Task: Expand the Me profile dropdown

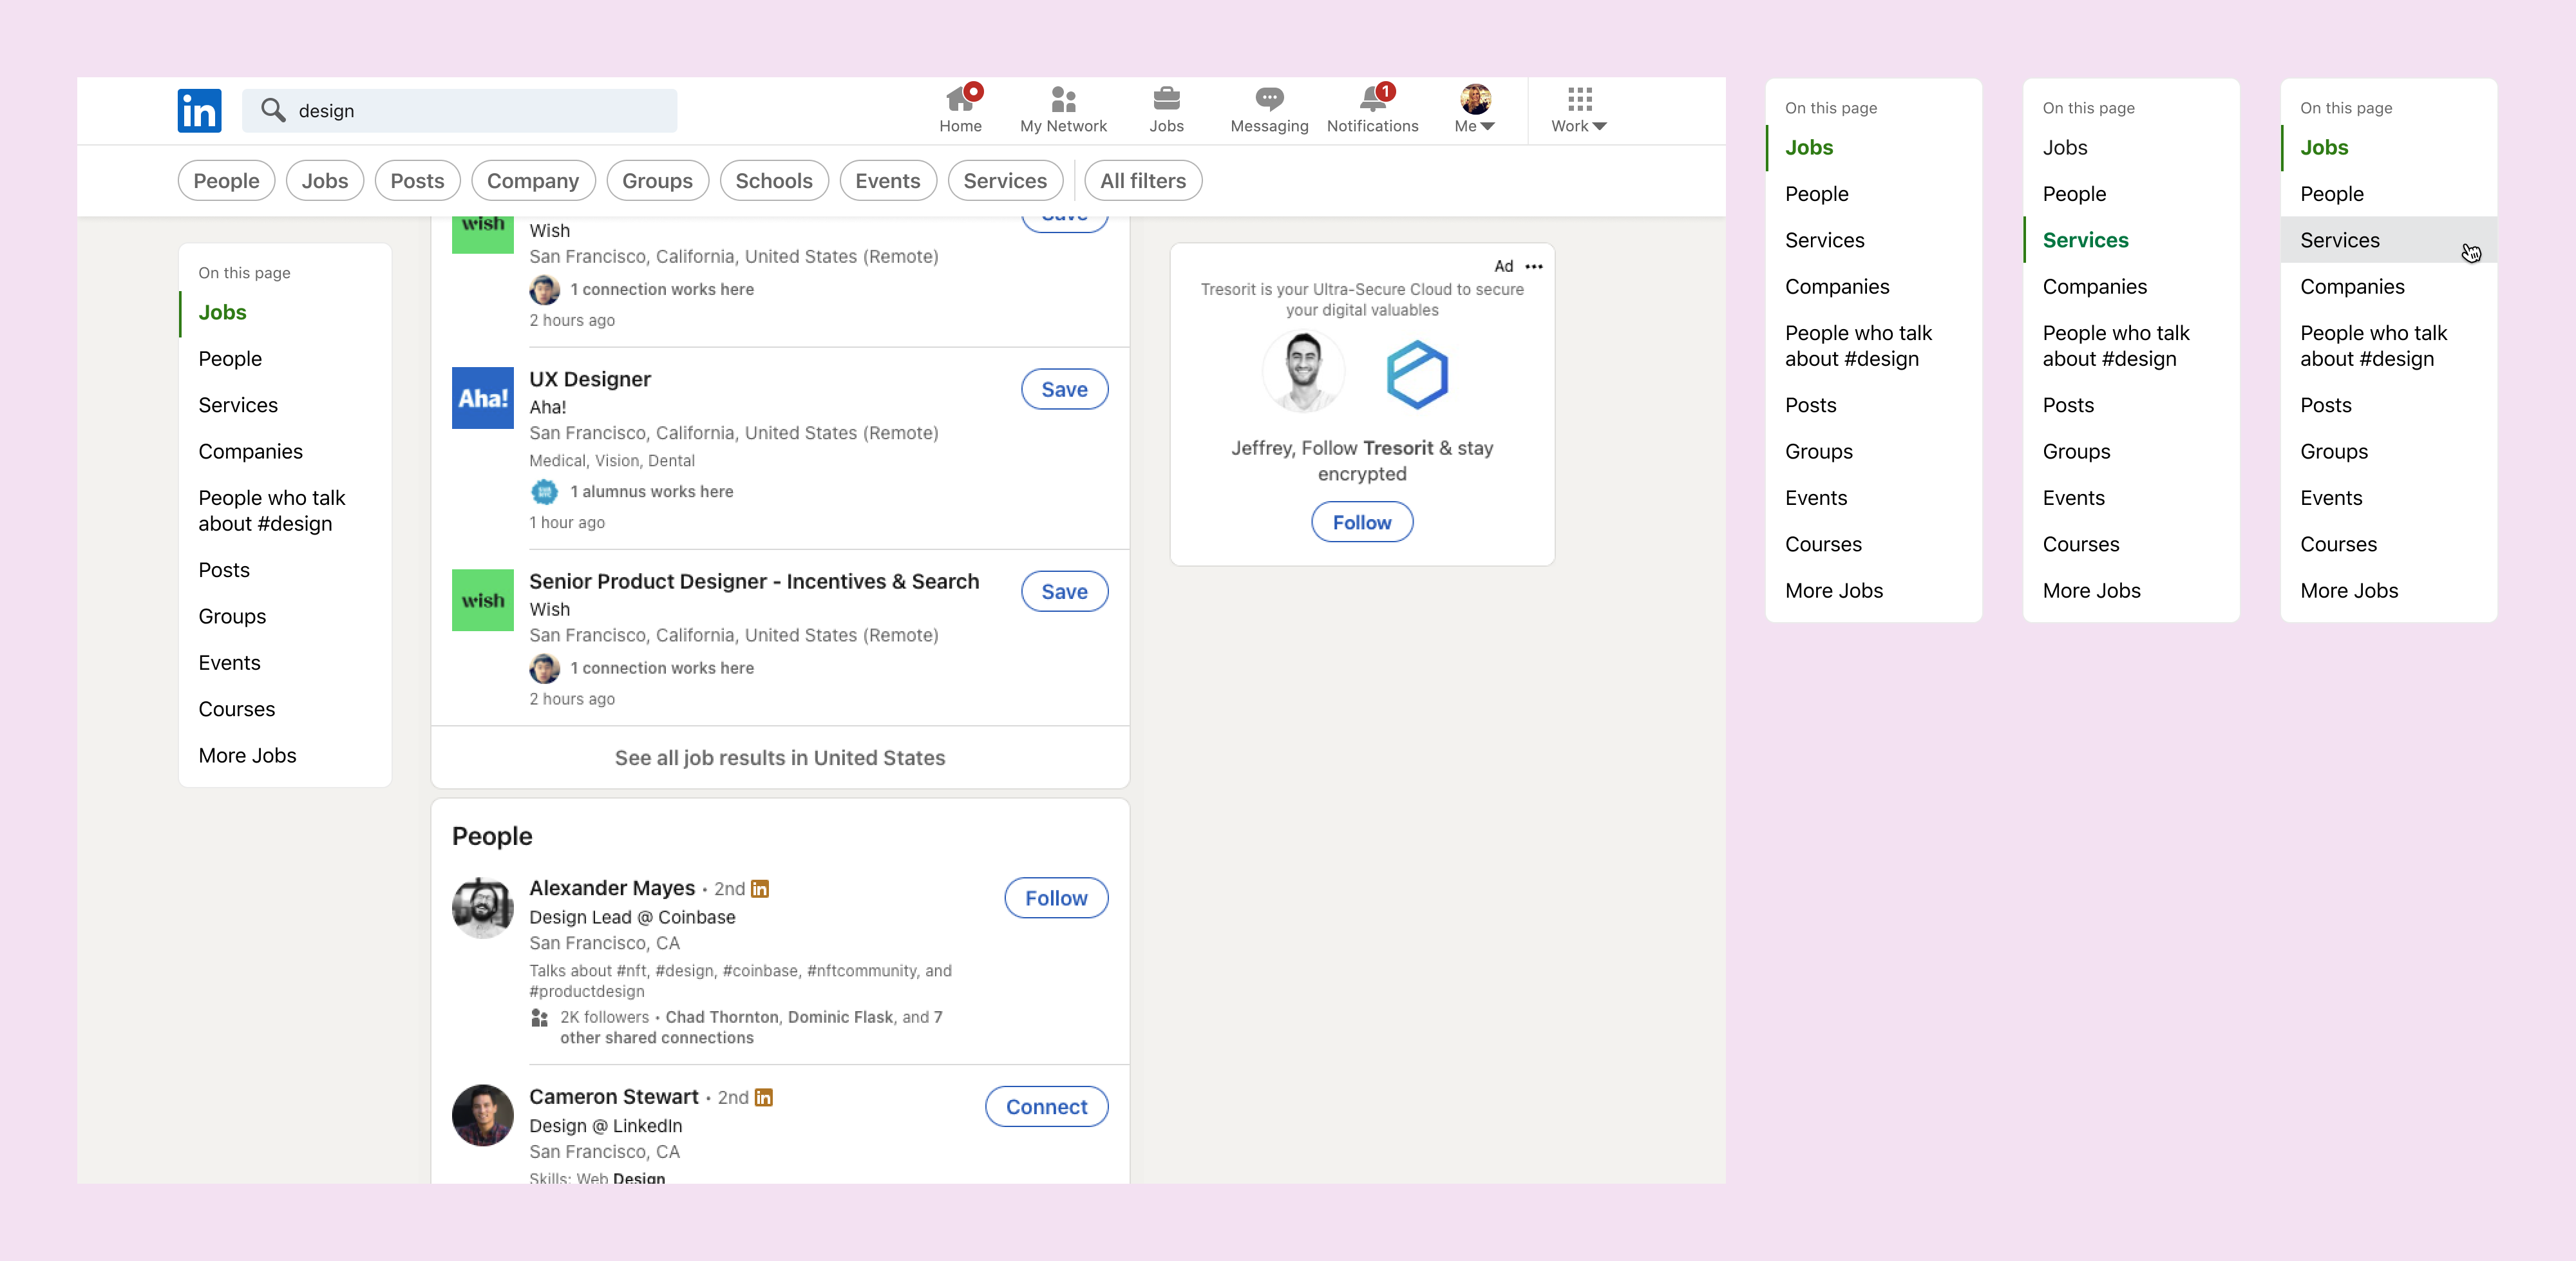Action: tap(1475, 110)
